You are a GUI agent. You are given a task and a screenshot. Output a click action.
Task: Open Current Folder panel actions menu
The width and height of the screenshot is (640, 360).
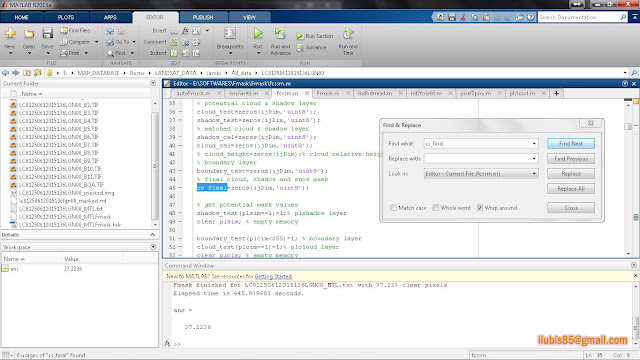[153, 83]
